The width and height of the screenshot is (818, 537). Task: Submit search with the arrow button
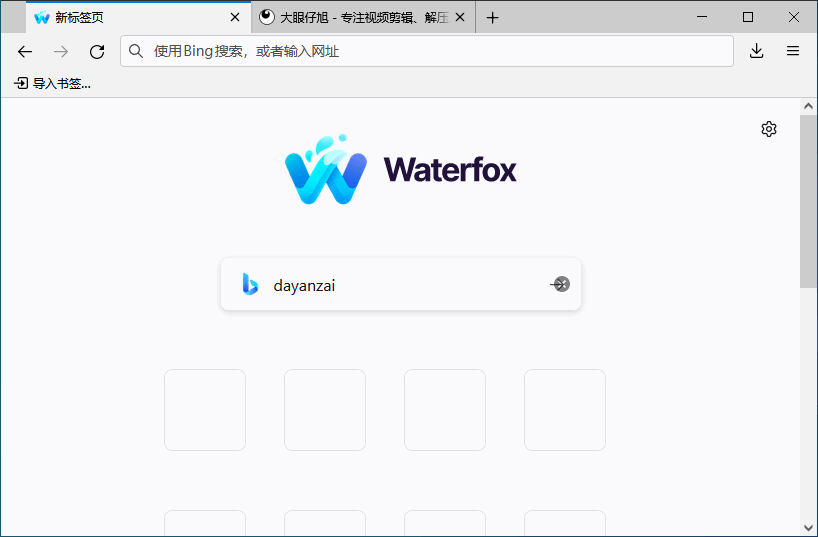(560, 284)
